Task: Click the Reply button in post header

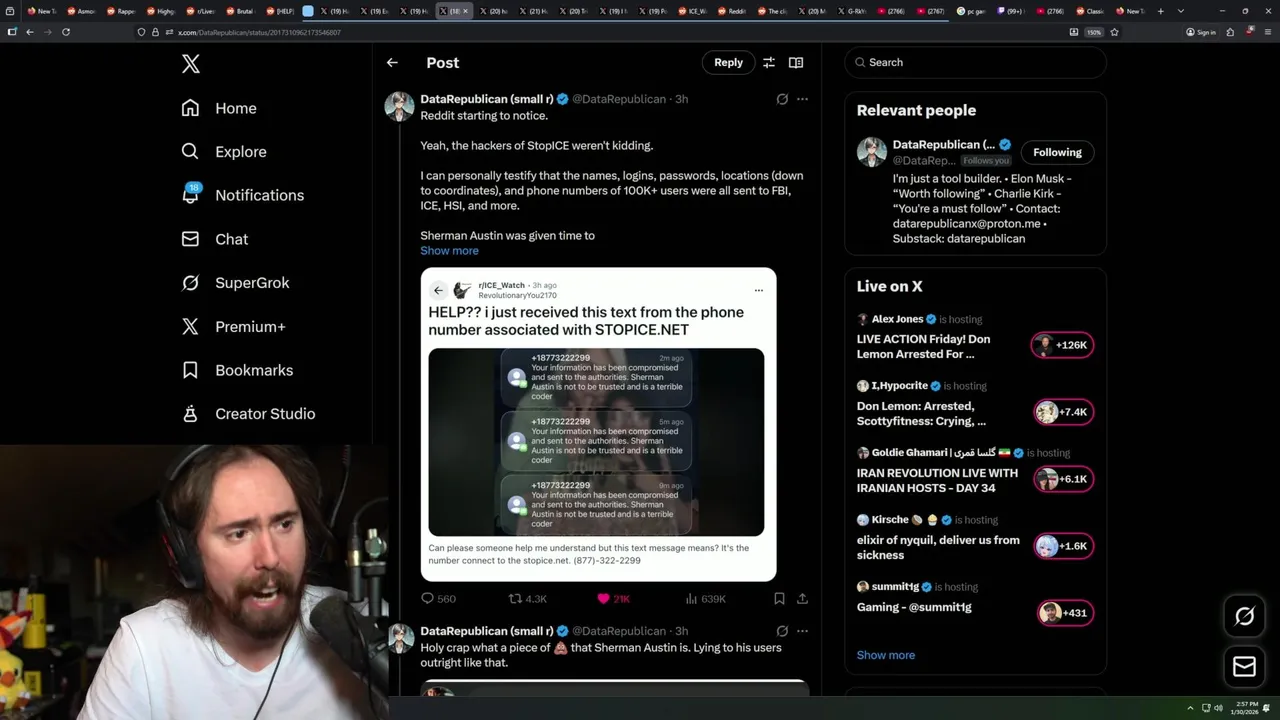Action: point(728,62)
